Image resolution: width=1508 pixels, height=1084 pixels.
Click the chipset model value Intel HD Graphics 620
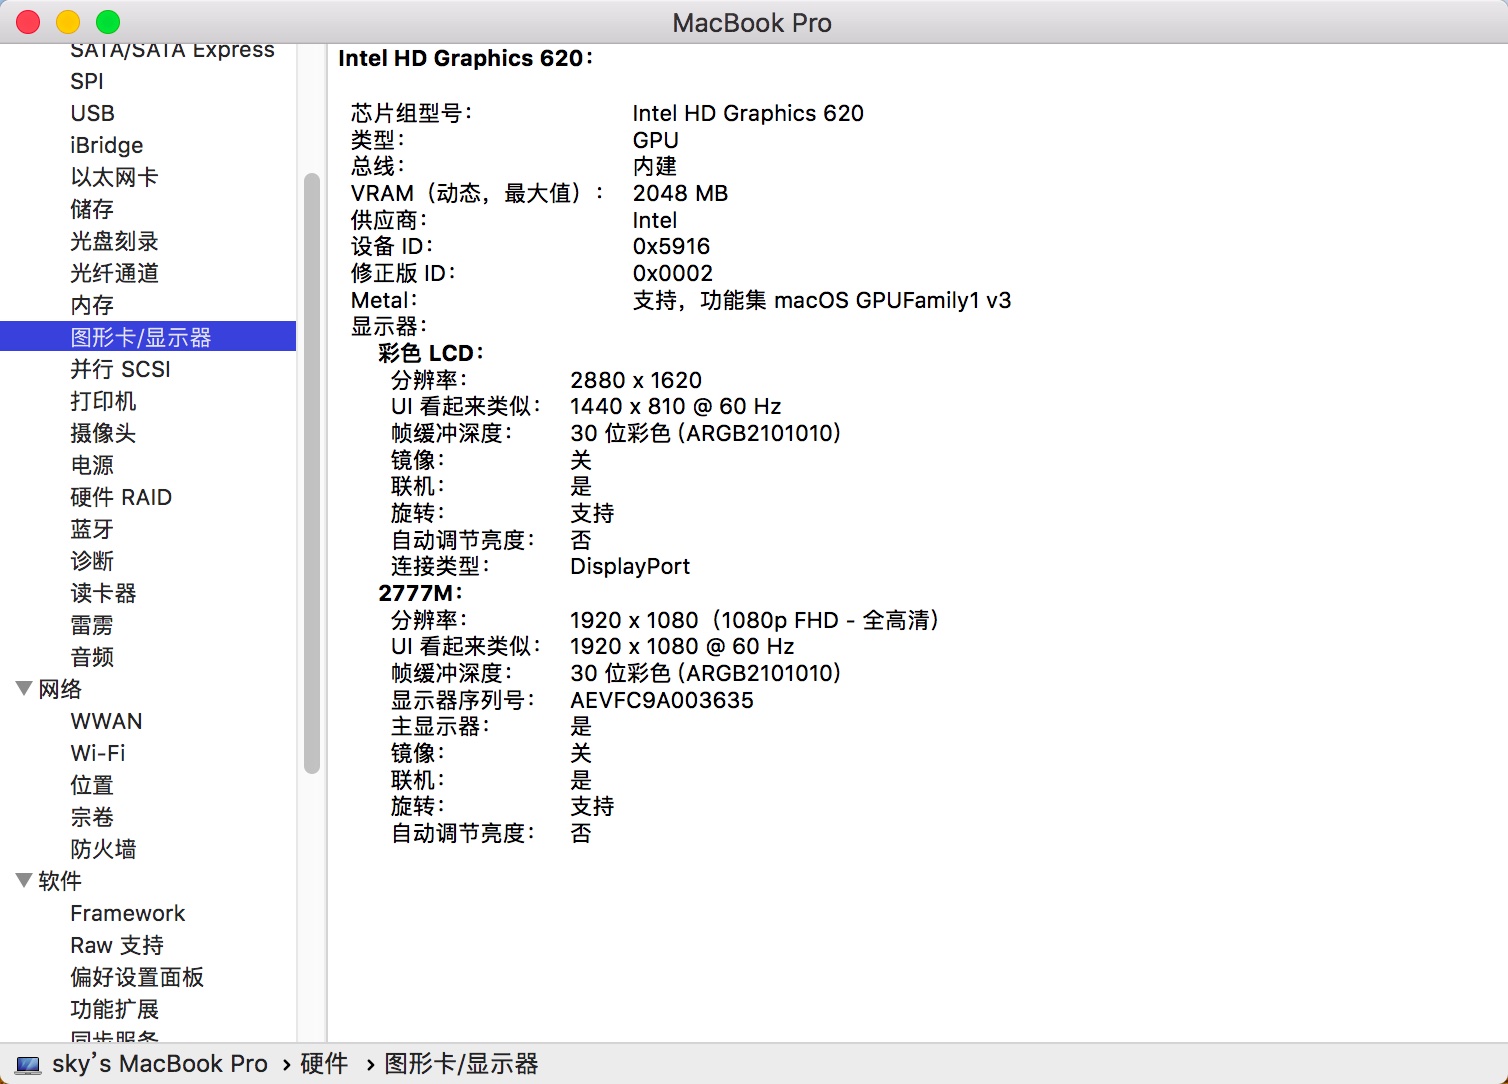click(748, 113)
